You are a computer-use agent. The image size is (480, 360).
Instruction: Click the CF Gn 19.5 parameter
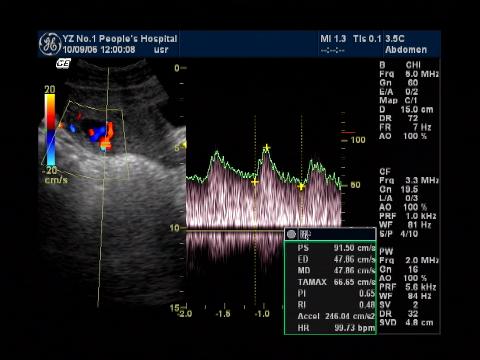tap(399, 189)
